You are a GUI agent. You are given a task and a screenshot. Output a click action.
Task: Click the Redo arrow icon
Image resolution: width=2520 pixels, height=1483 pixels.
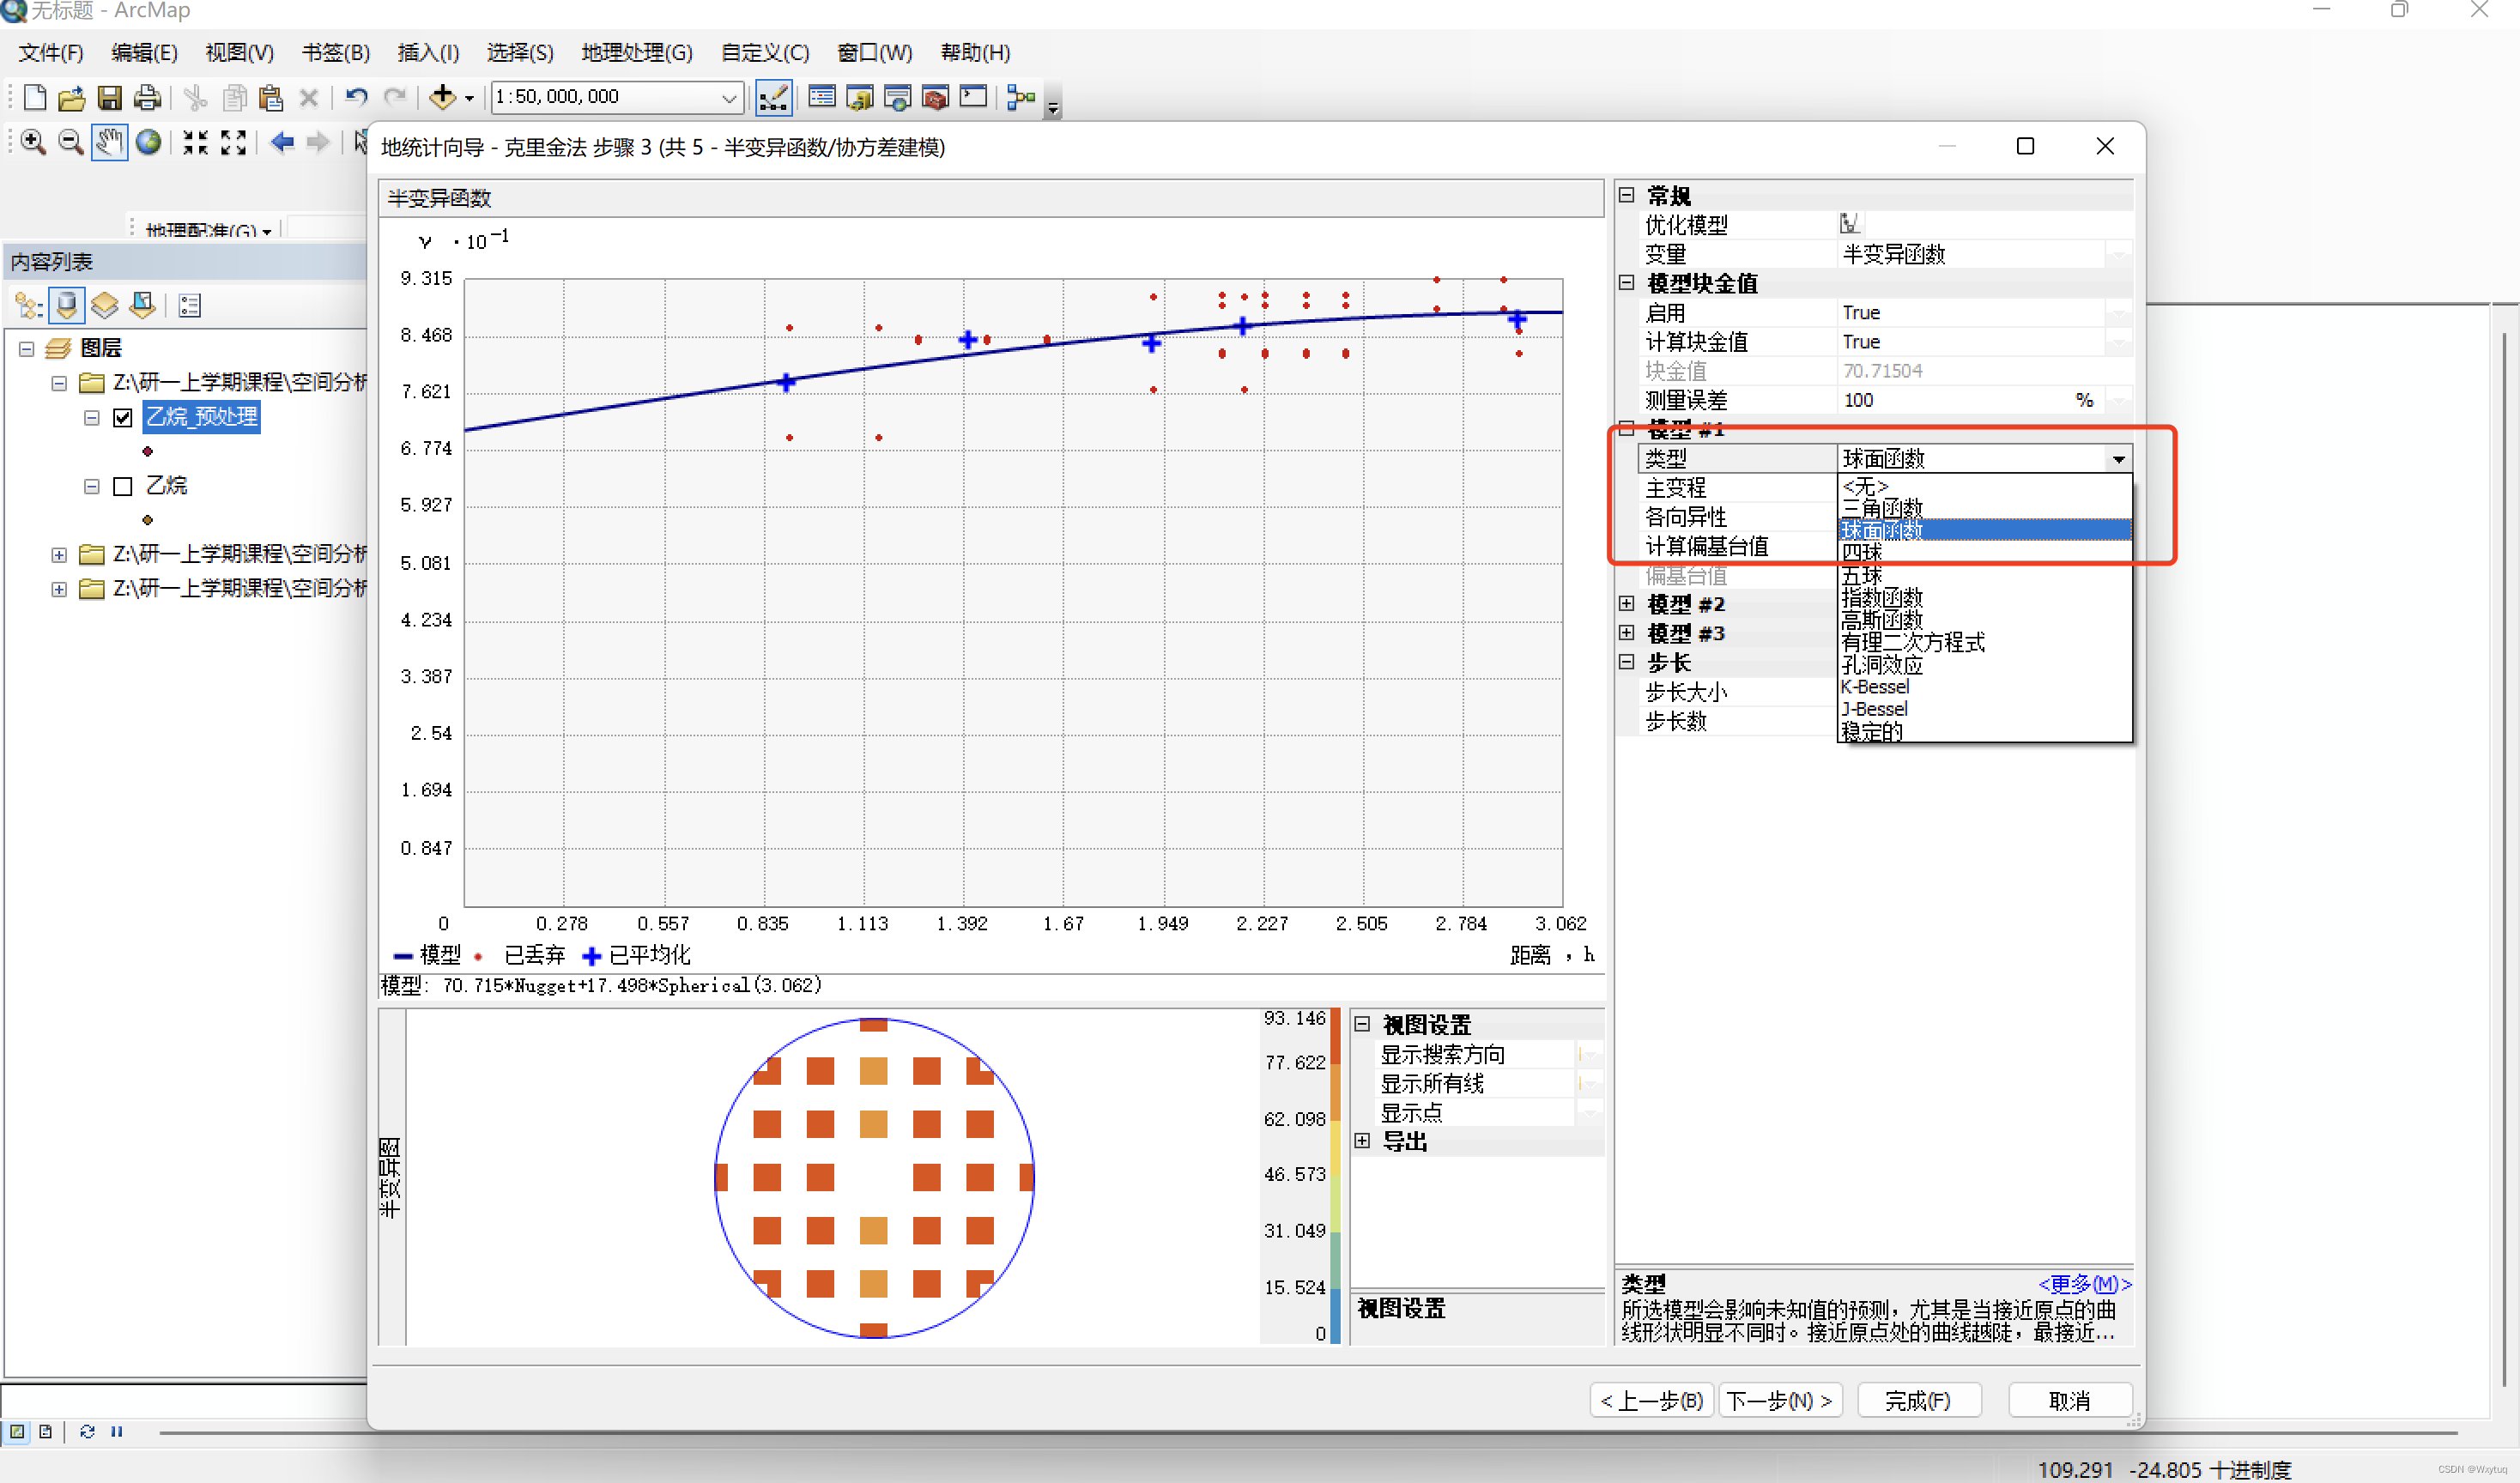(x=395, y=97)
